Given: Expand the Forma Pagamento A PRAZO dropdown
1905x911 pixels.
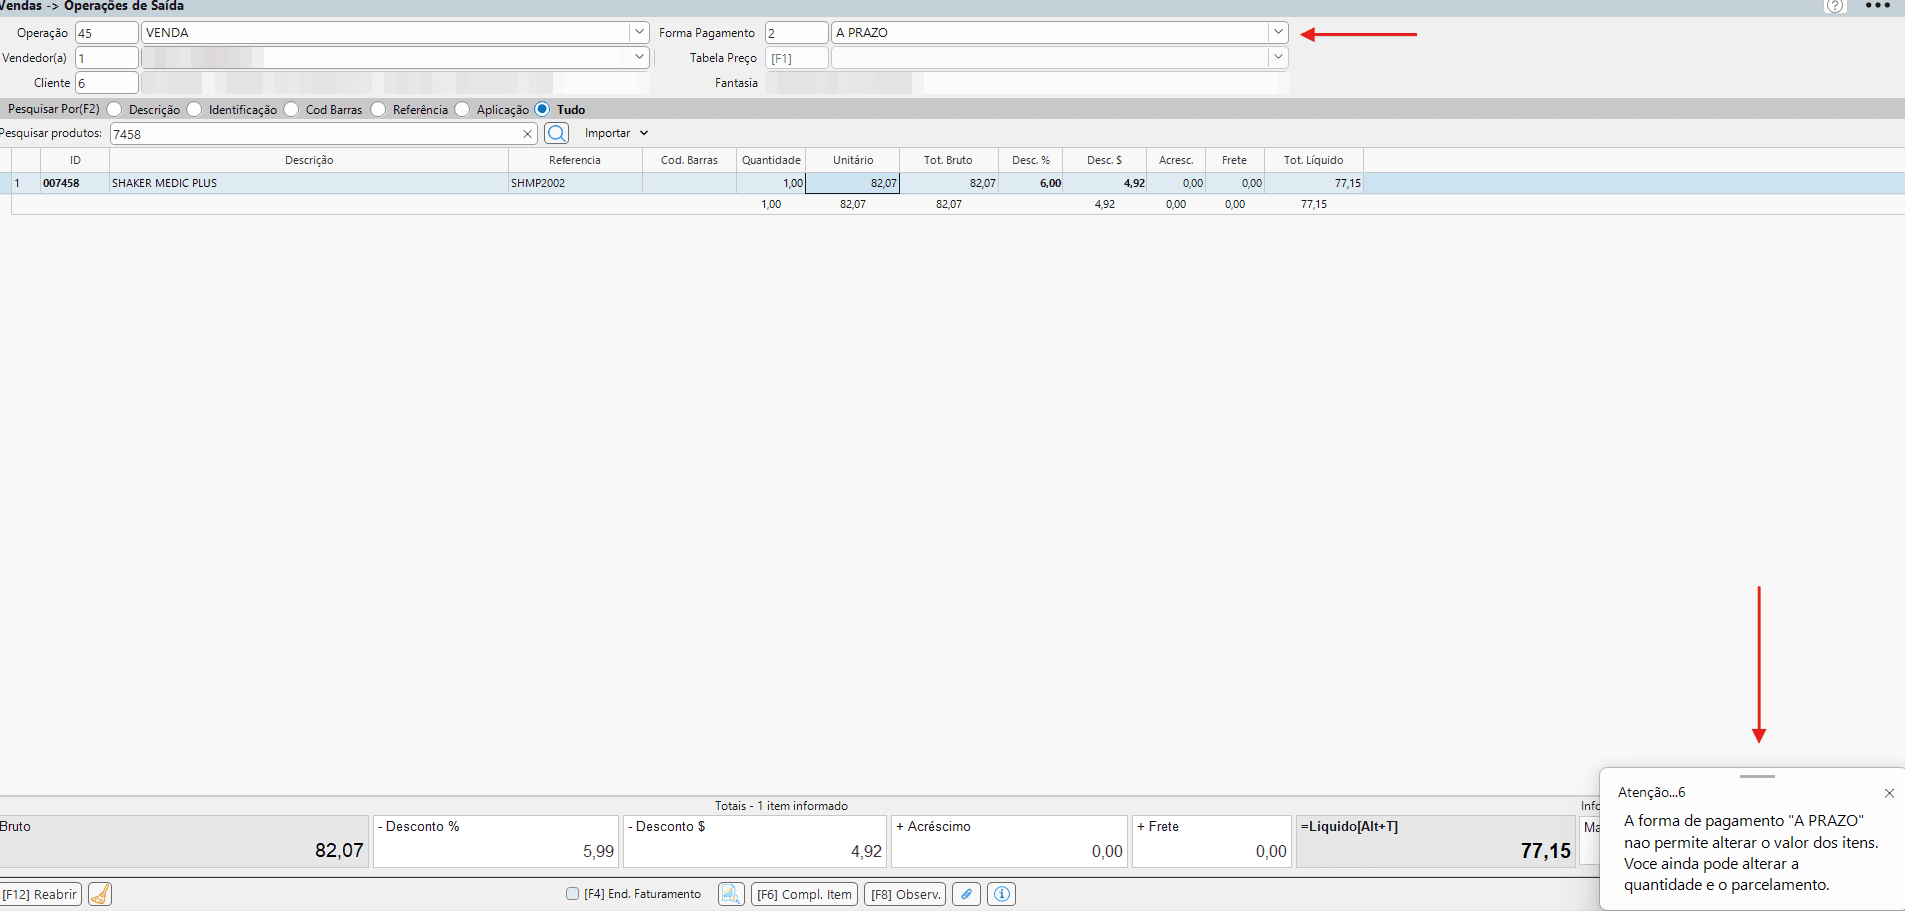Looking at the screenshot, I should [1278, 32].
